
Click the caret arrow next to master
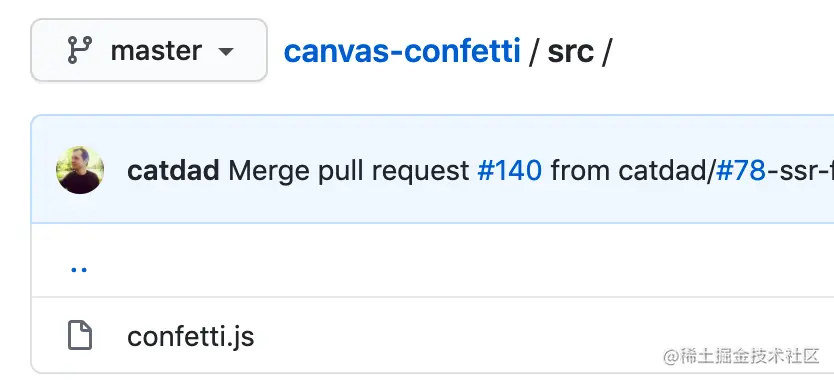point(226,52)
